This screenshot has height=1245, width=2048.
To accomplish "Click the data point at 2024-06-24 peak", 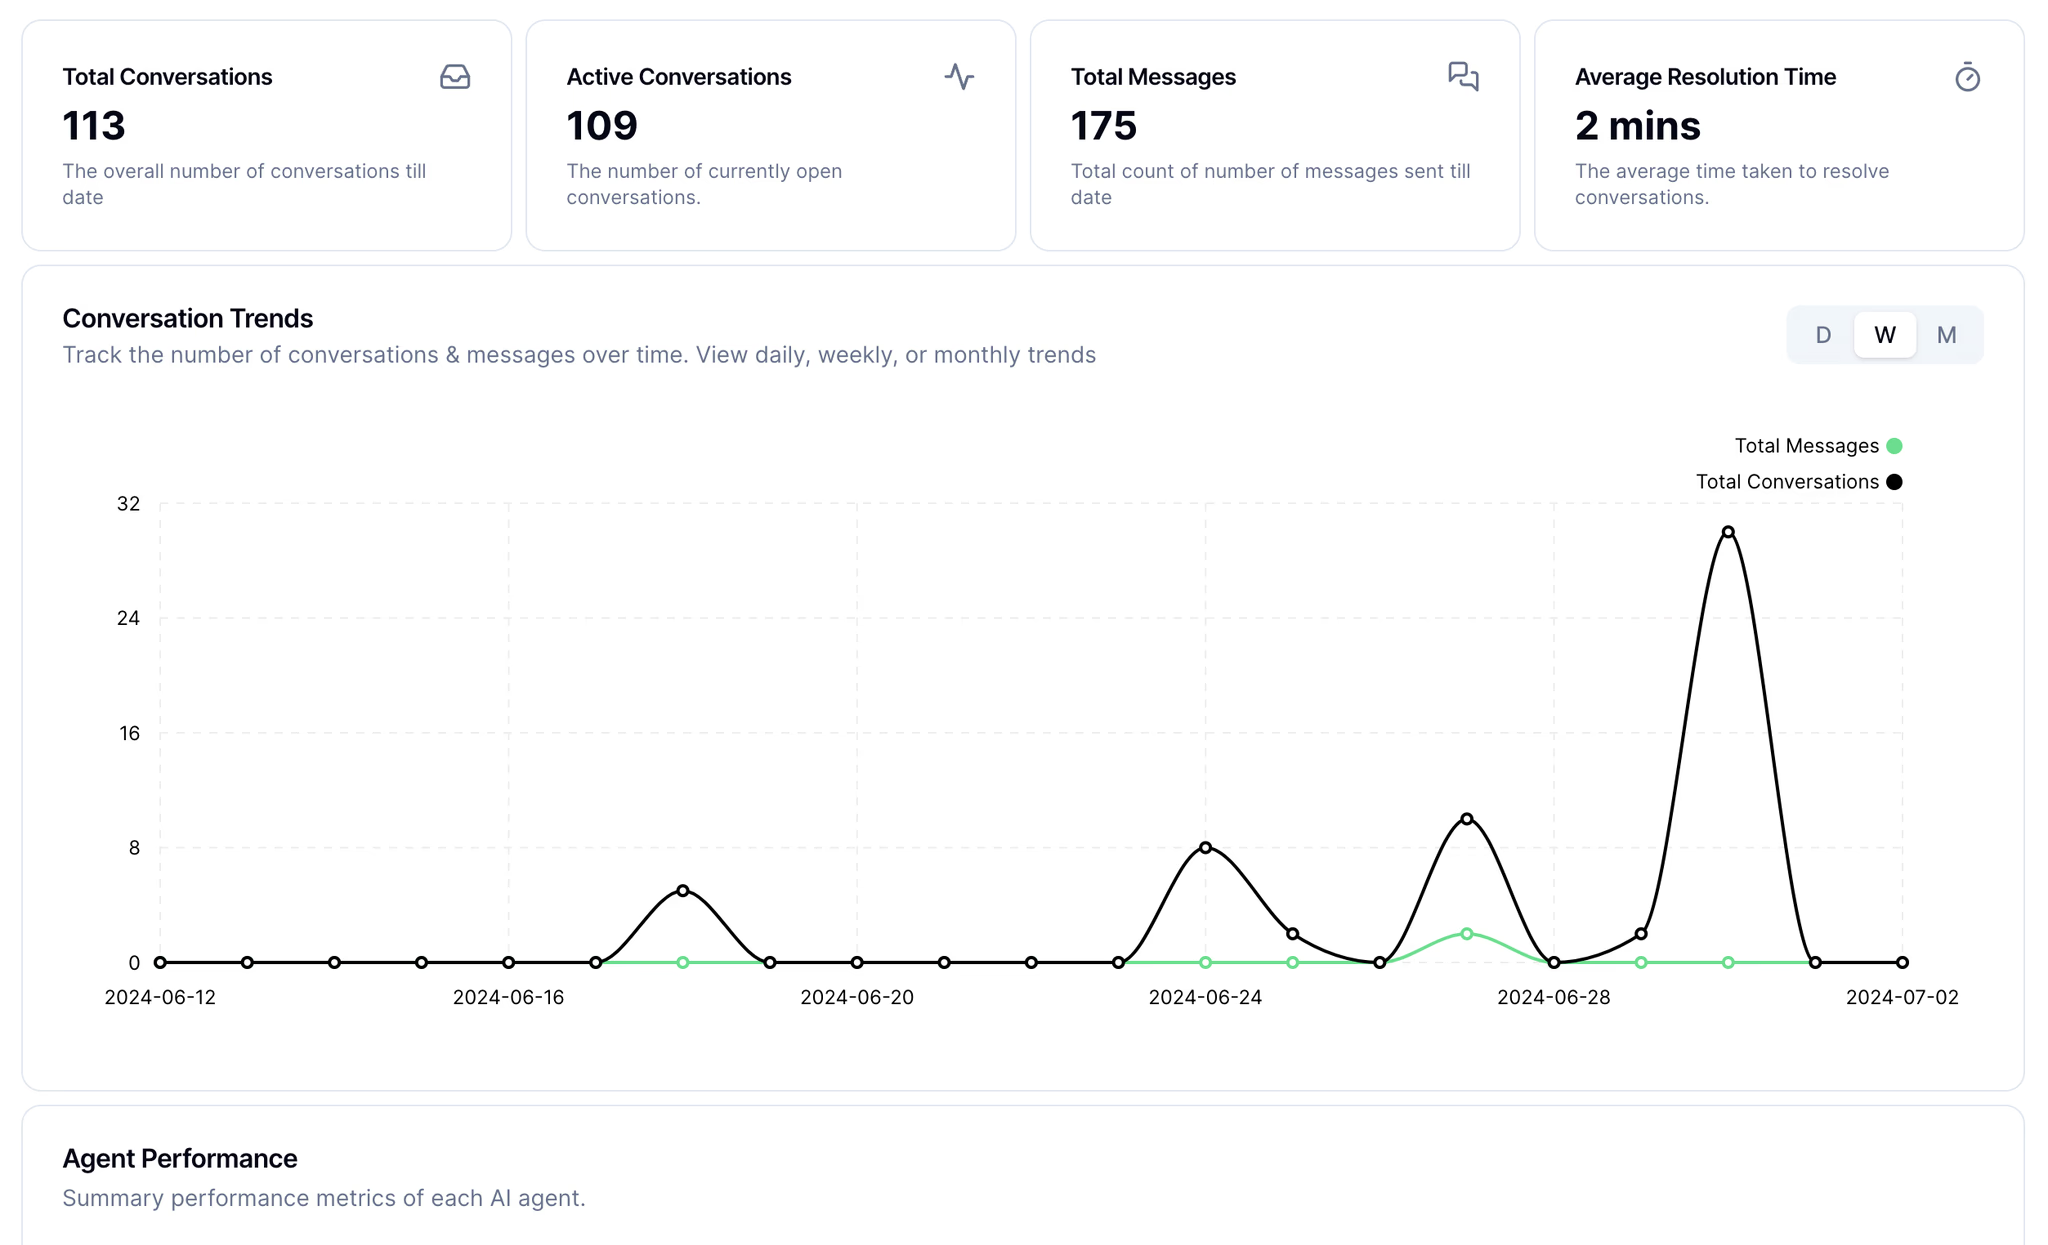I will point(1205,847).
